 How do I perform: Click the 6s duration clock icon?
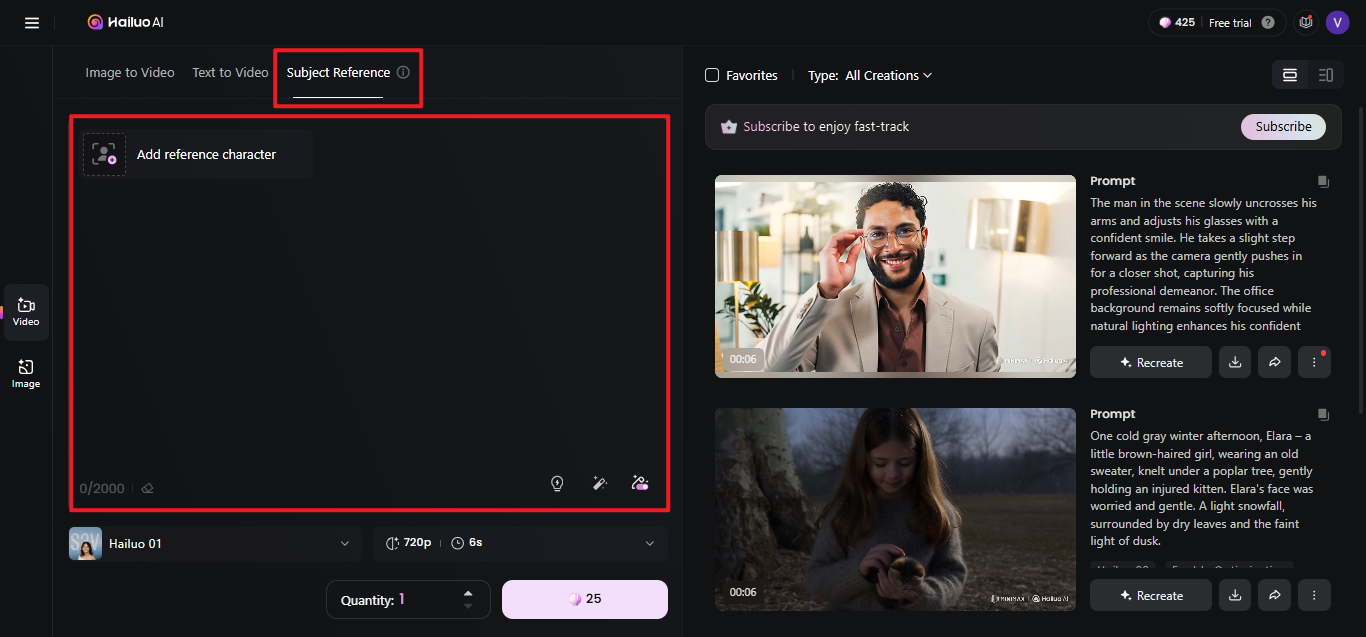point(458,543)
